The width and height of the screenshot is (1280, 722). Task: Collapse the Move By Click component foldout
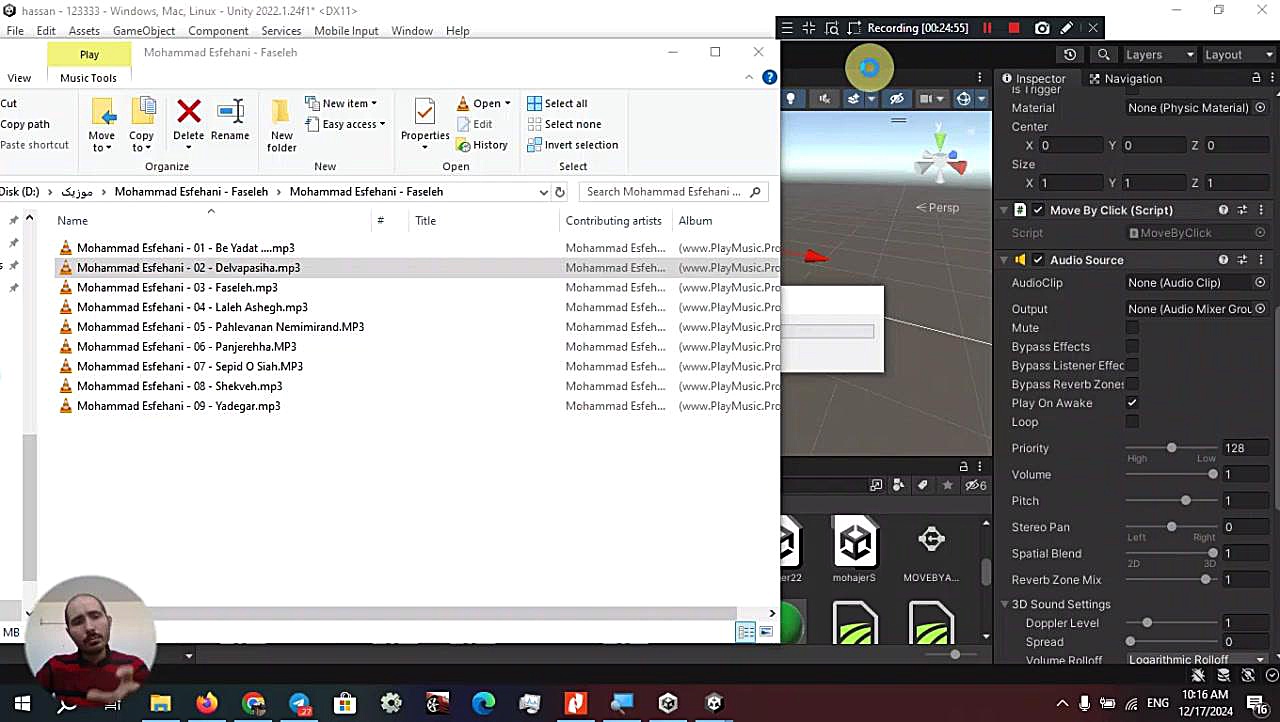[x=1004, y=210]
